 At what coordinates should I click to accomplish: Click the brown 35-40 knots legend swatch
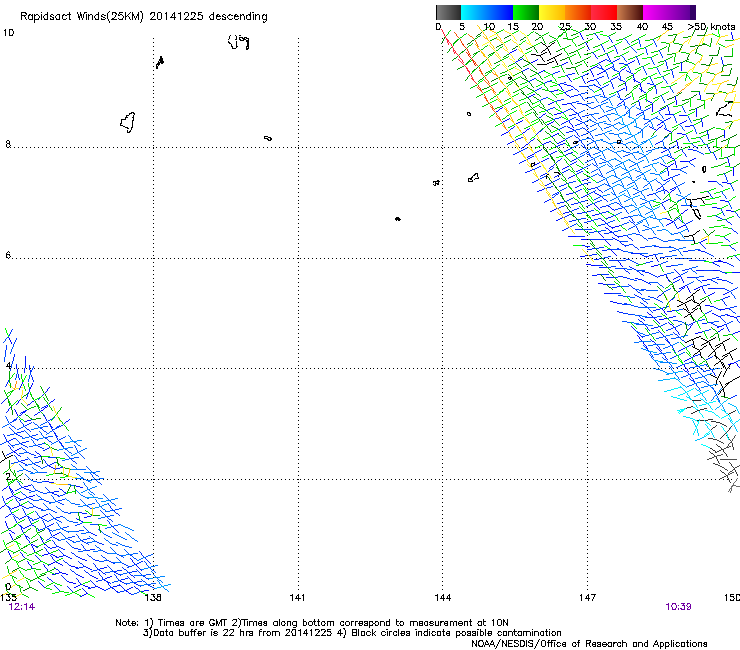pyautogui.click(x=630, y=12)
